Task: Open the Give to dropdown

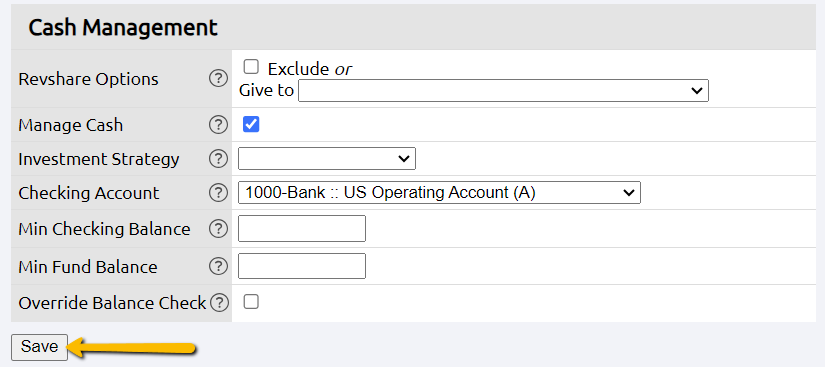Action: coord(504,90)
